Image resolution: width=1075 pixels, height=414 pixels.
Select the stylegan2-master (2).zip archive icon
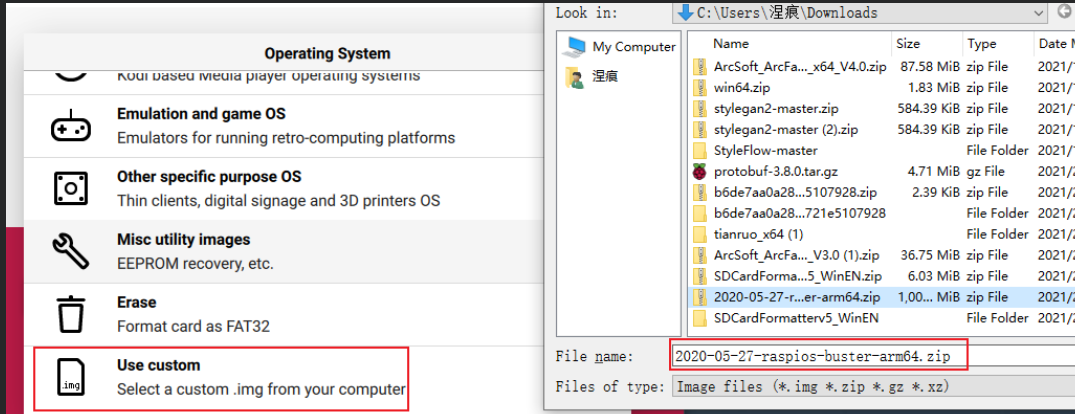700,130
